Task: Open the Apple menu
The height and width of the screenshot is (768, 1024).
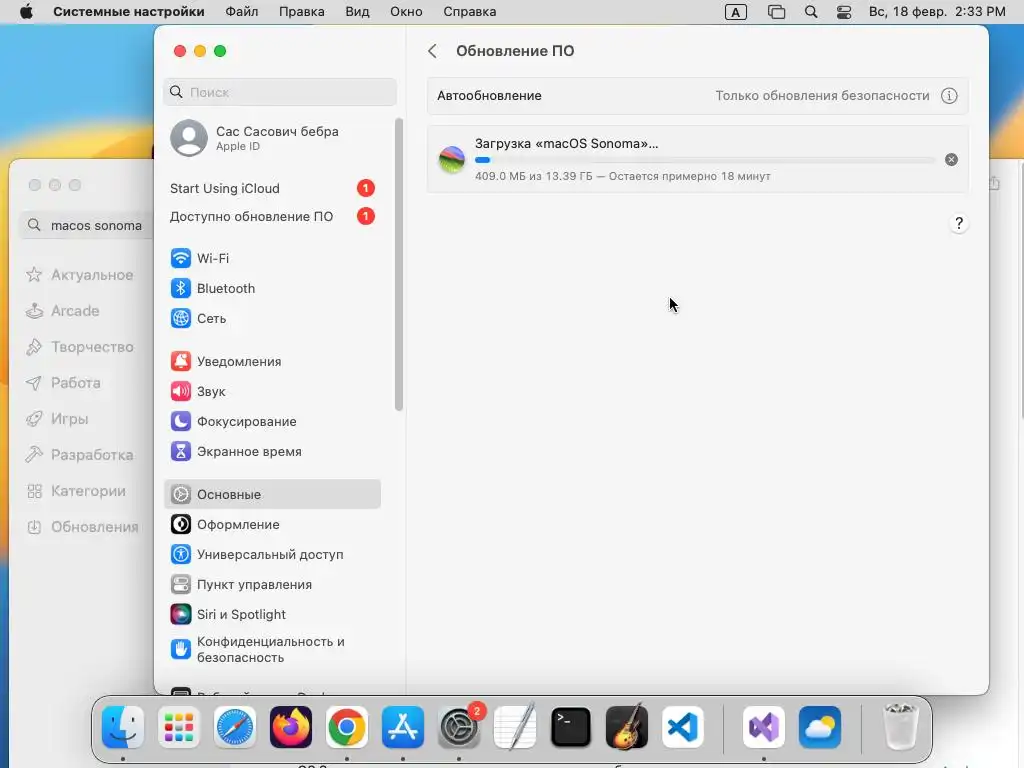Action: pyautogui.click(x=26, y=12)
